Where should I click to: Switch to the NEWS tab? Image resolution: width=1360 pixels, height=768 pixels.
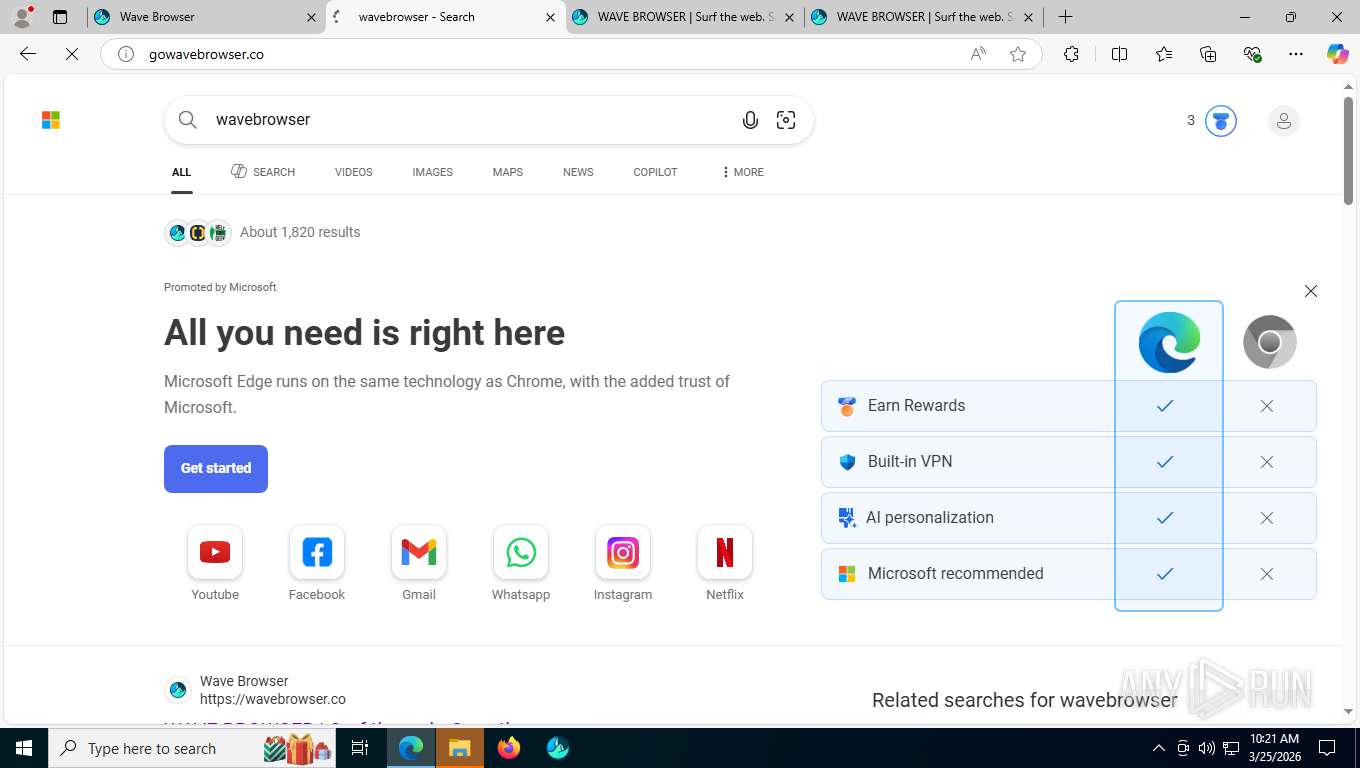[x=578, y=172]
